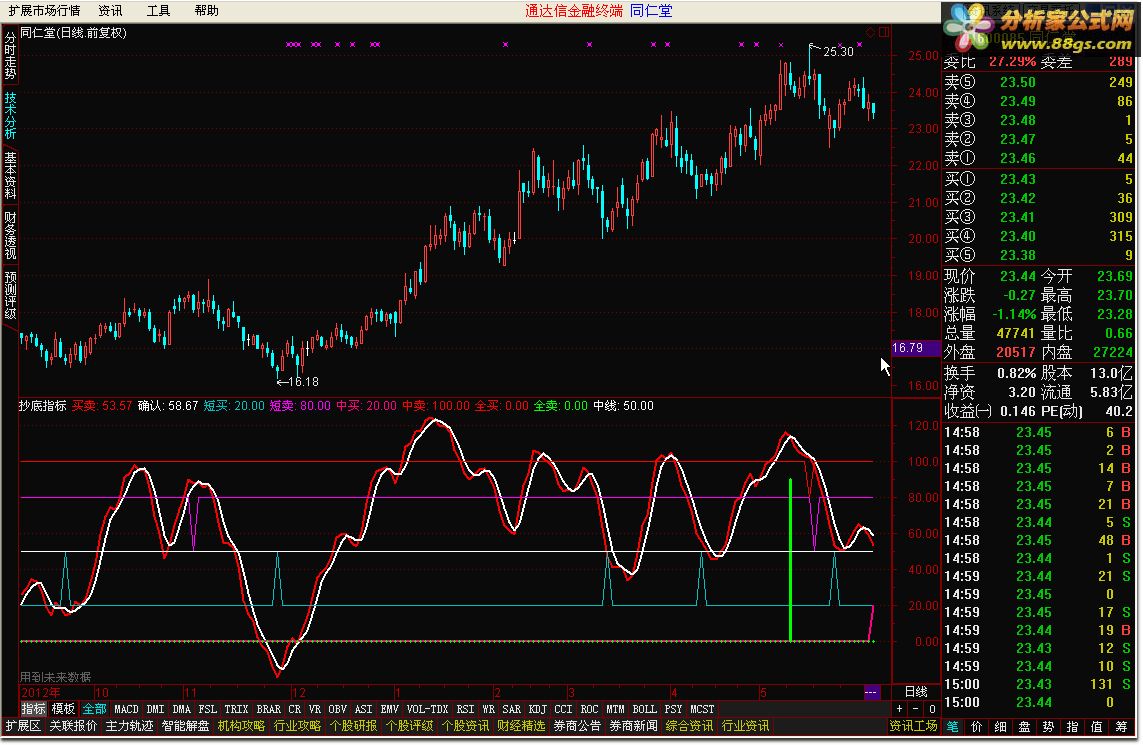1143x745 pixels.
Task: Open the 智能解盘 tab
Action: coord(185,726)
